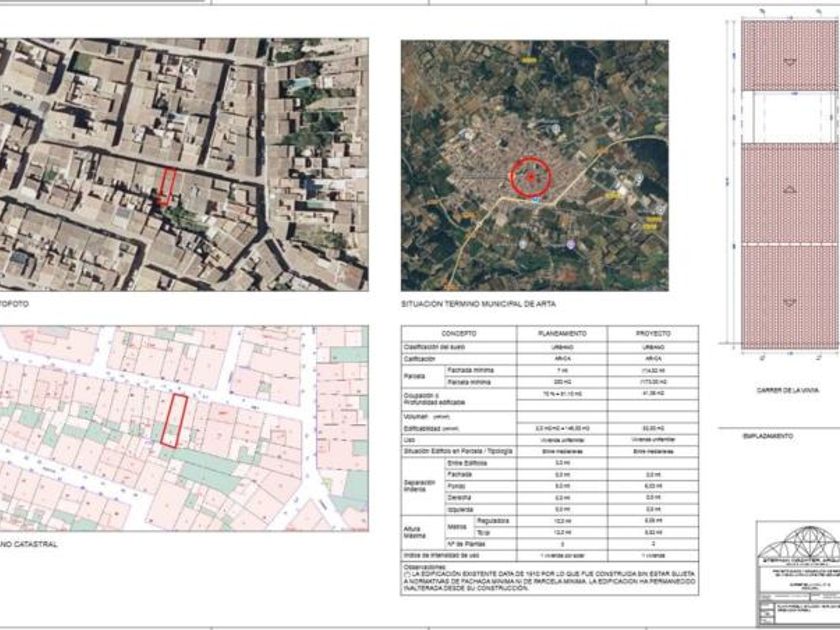Click the red plot outline on cadastral plan

tap(174, 421)
